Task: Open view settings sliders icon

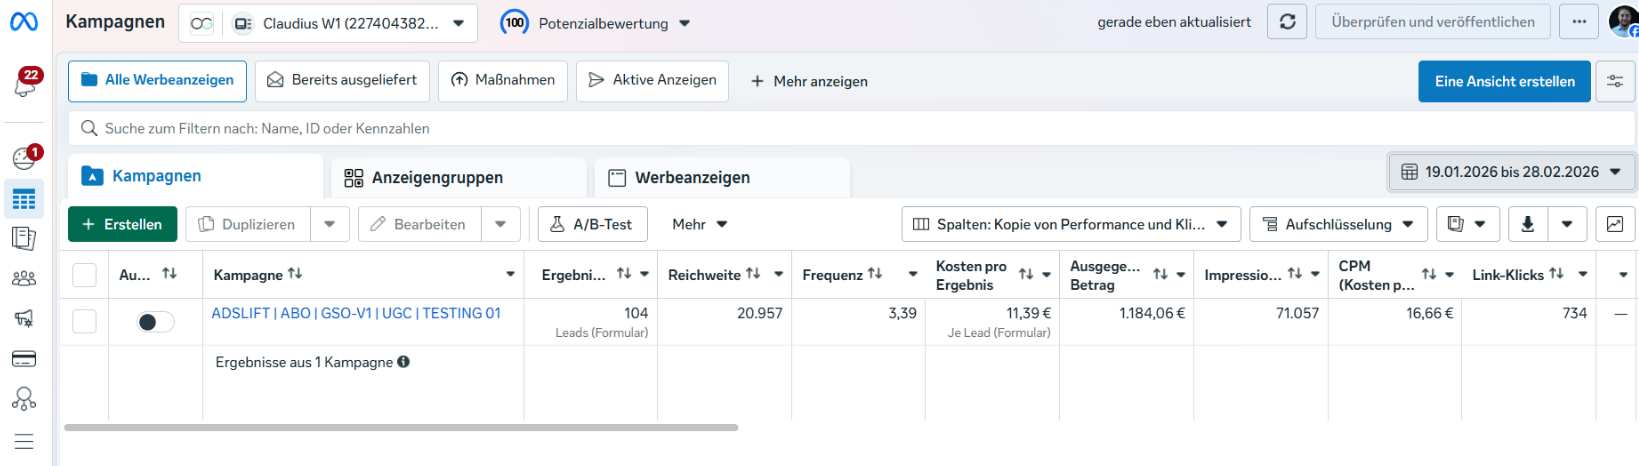Action: [1615, 82]
